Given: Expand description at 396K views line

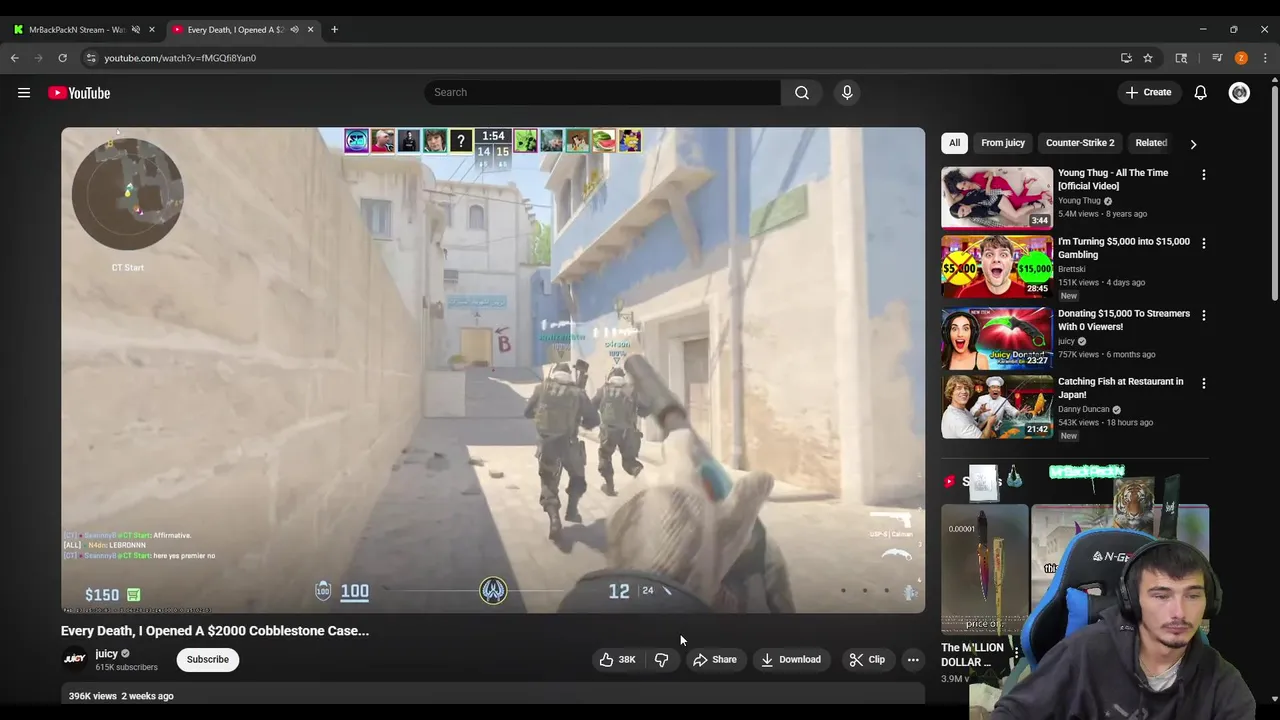Looking at the screenshot, I should (121, 696).
